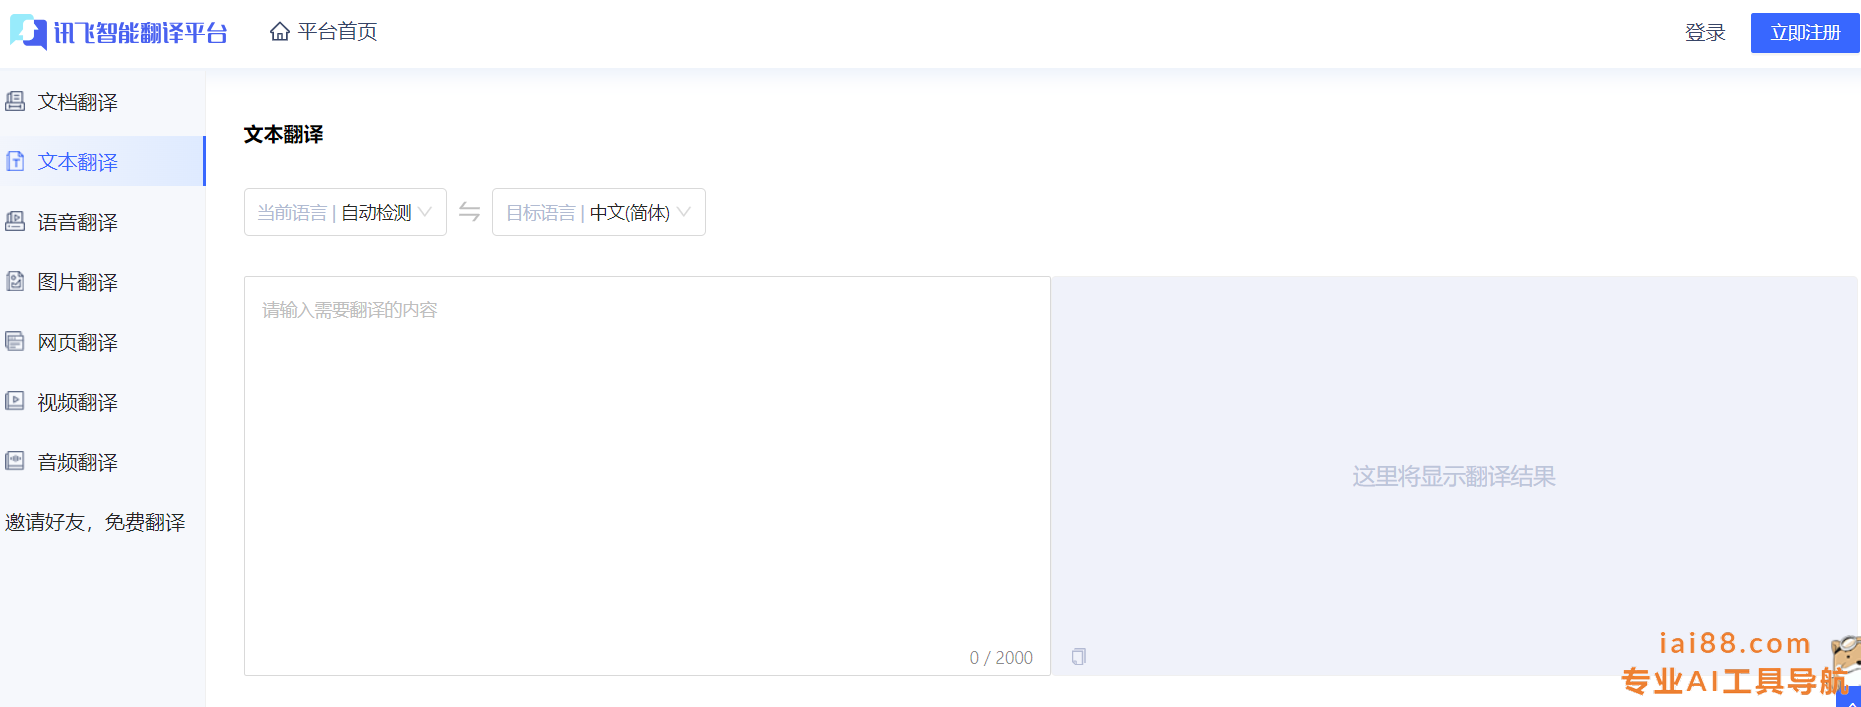1861x707 pixels.
Task: Click the 讯飞智能翻译平台 logo
Action: point(119,32)
